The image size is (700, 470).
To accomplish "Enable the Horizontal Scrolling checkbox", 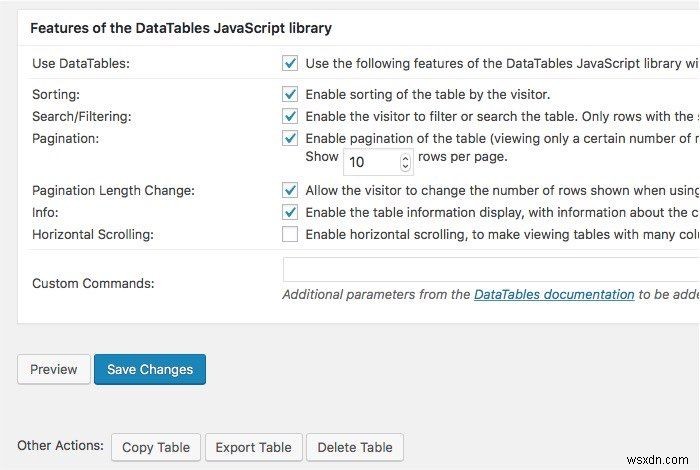I will pos(290,234).
